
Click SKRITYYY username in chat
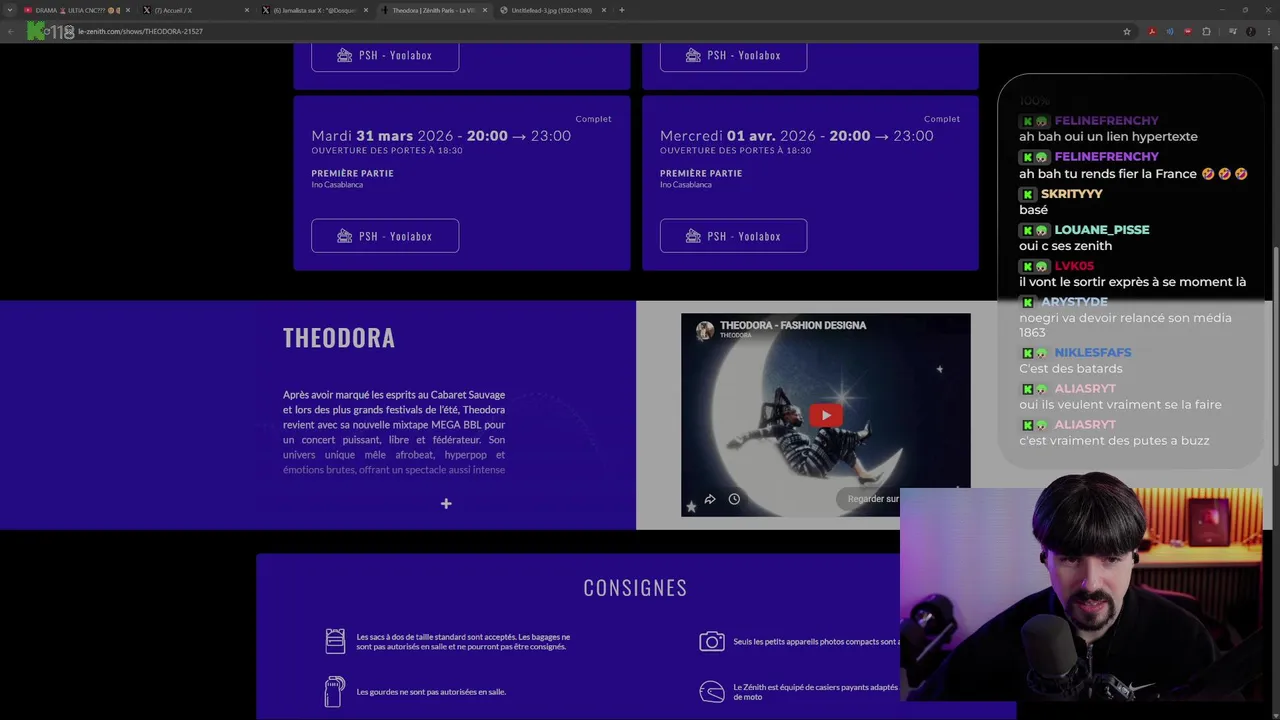(x=1071, y=194)
